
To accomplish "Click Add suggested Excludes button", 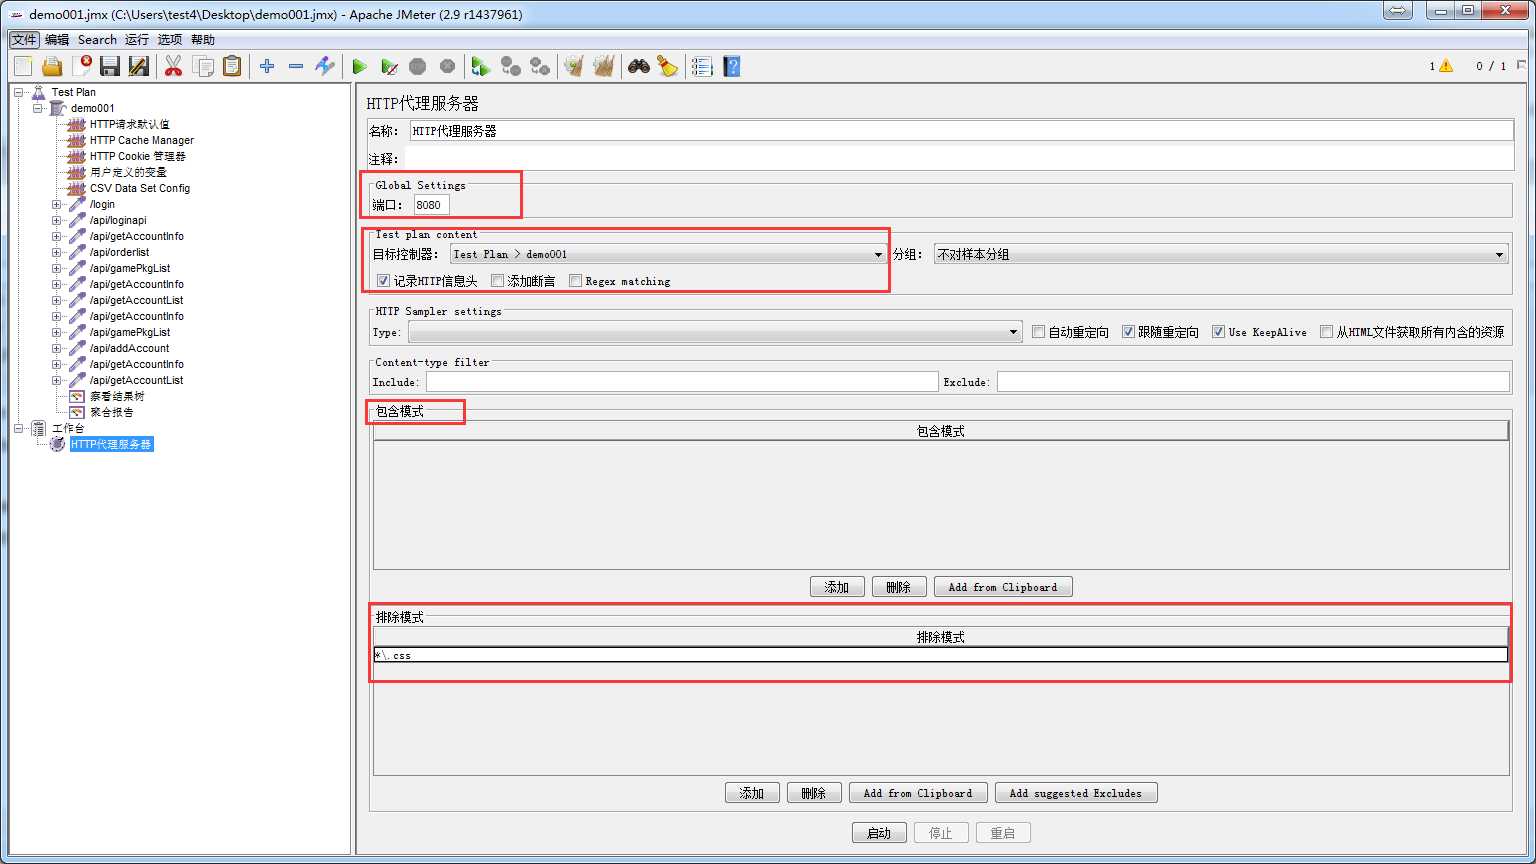I will [1075, 793].
